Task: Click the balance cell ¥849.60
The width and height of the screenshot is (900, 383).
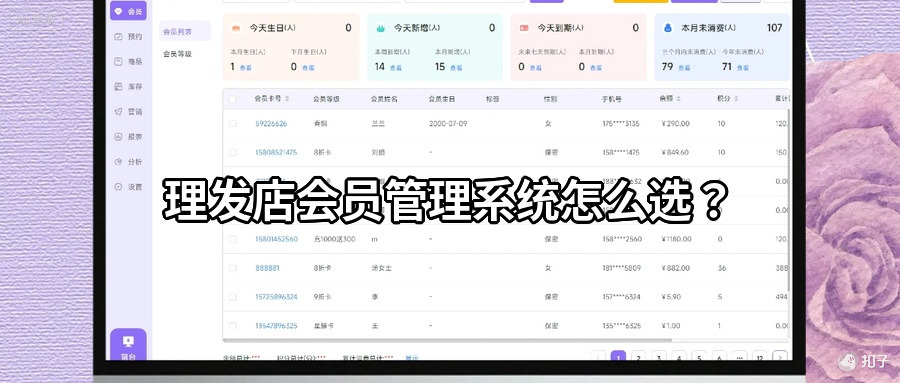Action: 675,152
